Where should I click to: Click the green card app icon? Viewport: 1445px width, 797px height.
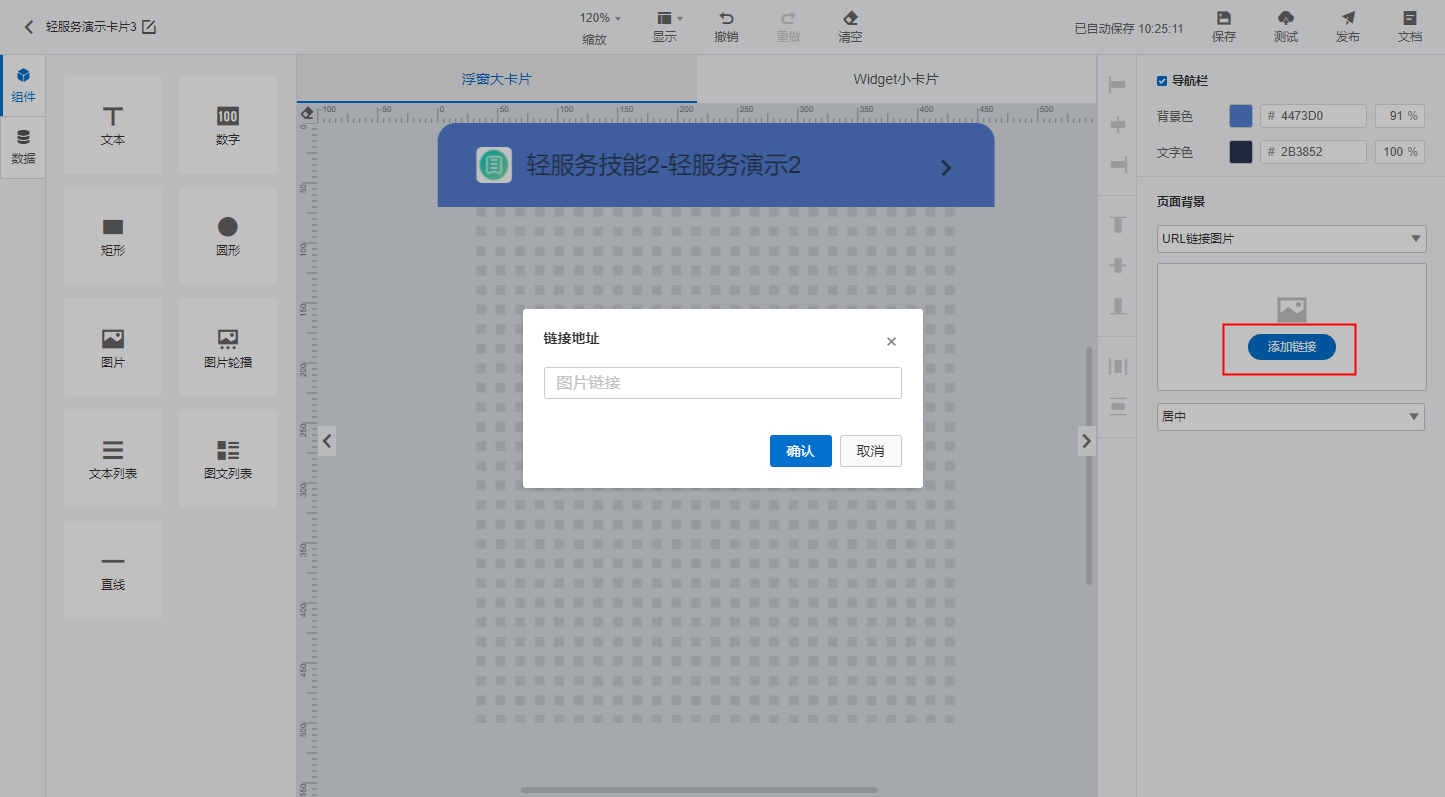[x=494, y=165]
